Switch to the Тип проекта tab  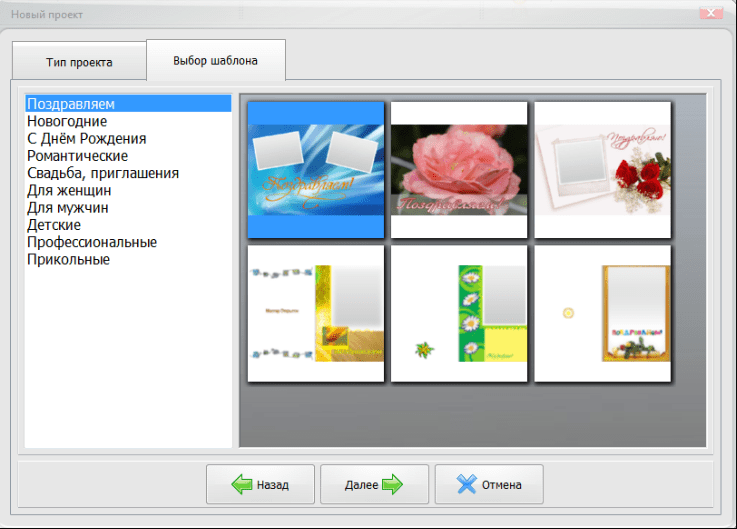click(79, 62)
